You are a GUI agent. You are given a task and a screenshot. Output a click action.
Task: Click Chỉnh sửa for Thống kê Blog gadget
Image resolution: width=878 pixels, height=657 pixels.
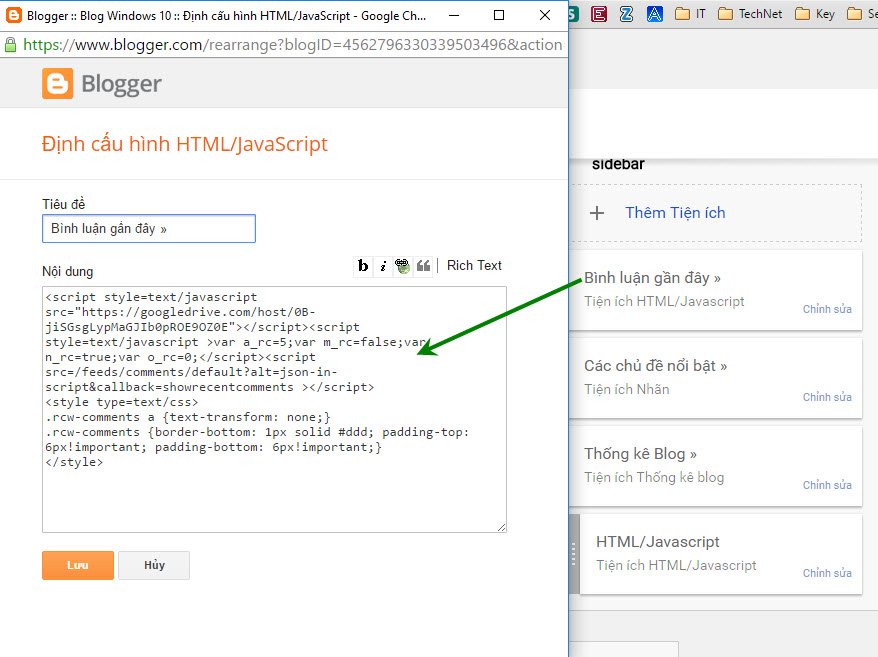click(827, 485)
